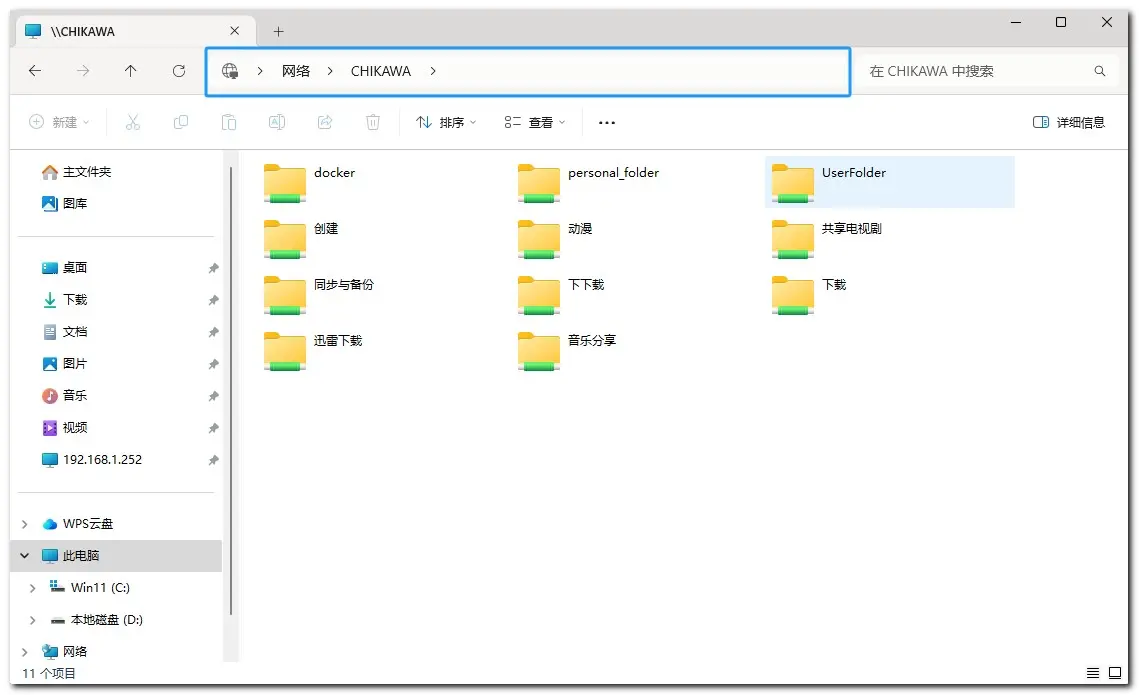Click the back navigation arrow
The width and height of the screenshot is (1139, 695).
click(x=35, y=71)
